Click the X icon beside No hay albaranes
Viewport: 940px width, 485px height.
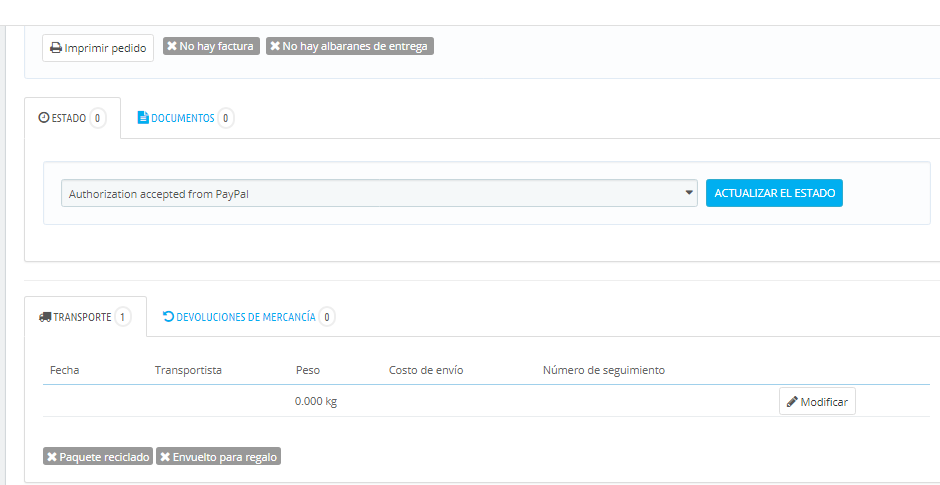click(275, 46)
